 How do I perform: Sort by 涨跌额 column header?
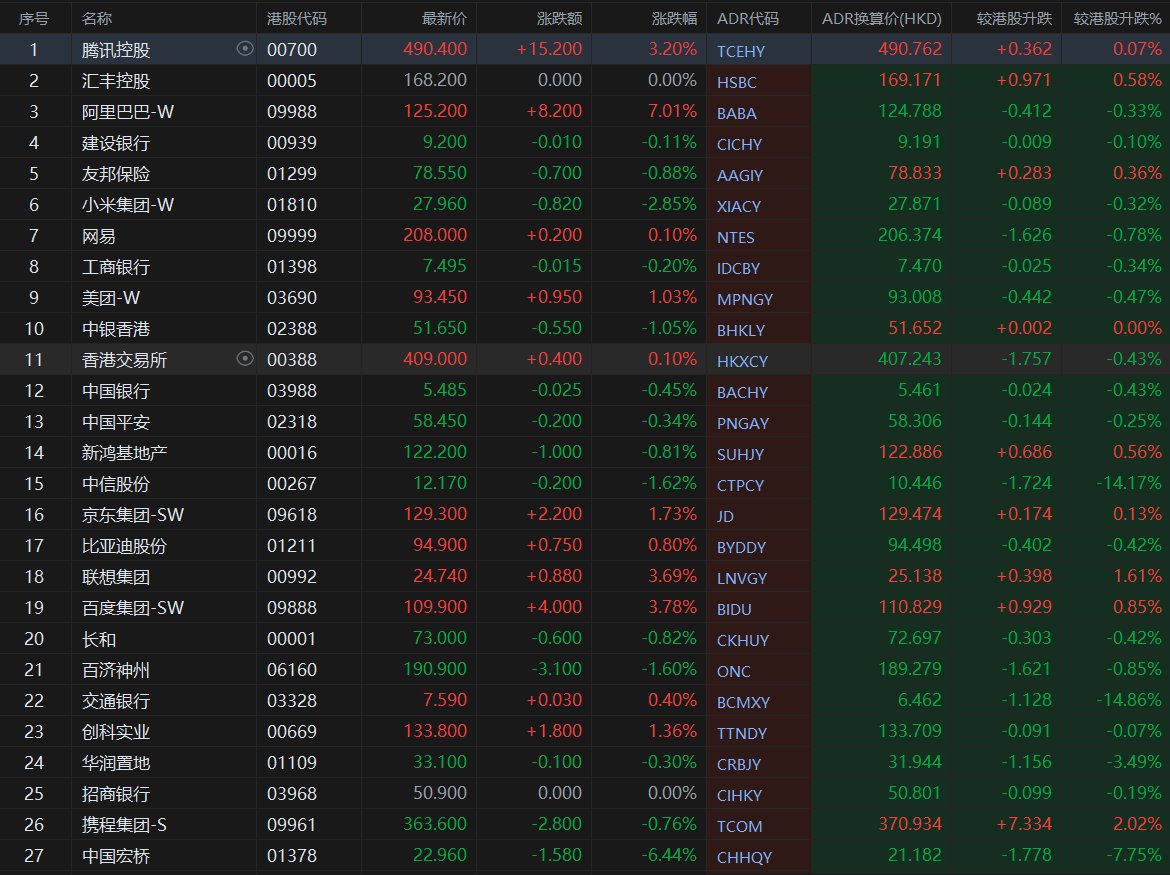560,19
